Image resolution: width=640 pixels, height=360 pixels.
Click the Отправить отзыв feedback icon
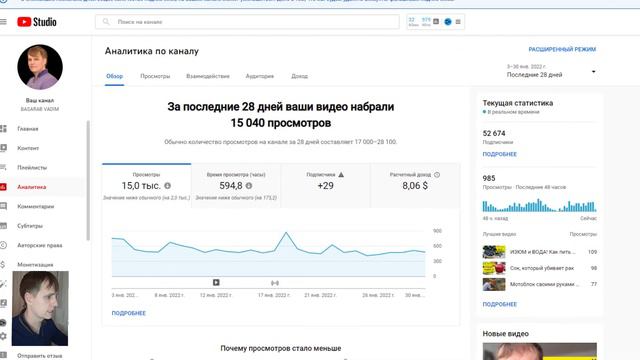[3, 356]
